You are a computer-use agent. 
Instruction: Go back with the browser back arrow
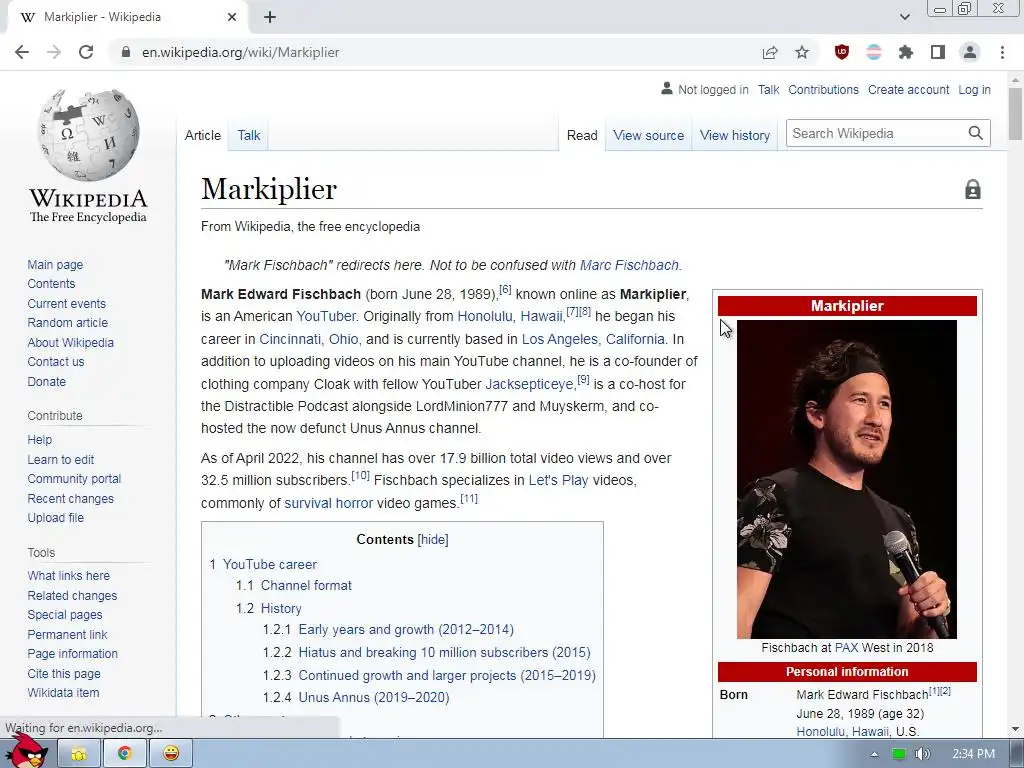point(22,52)
